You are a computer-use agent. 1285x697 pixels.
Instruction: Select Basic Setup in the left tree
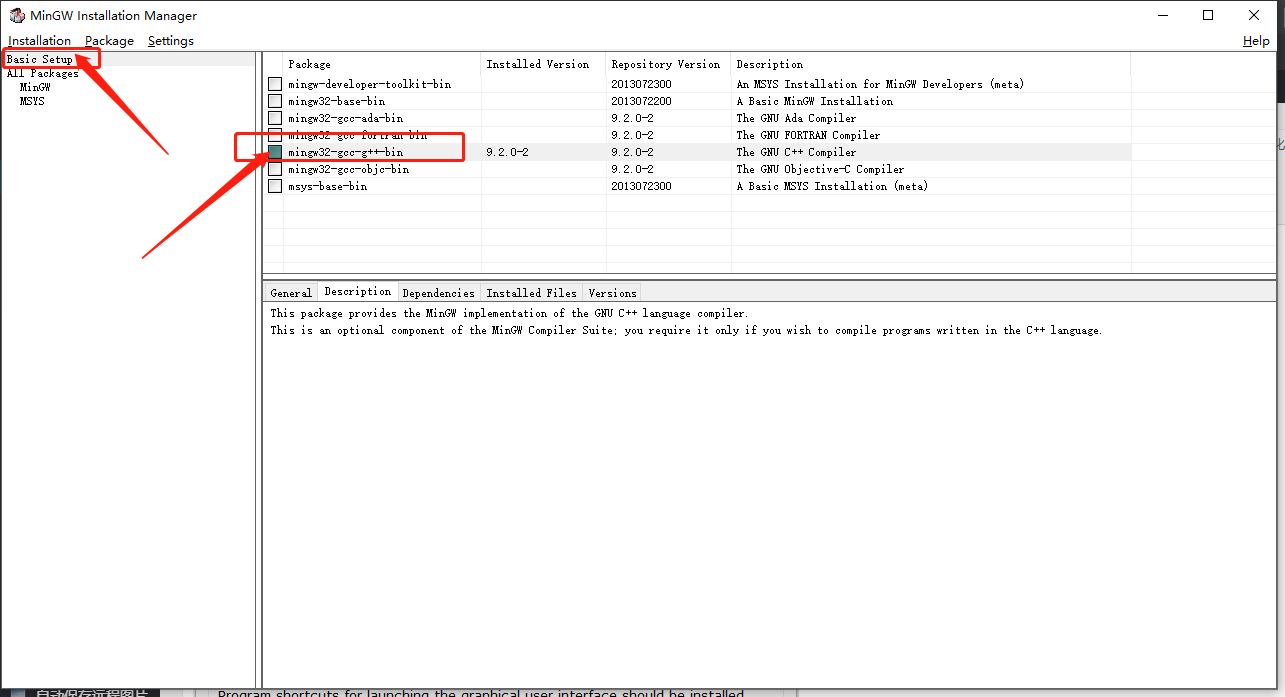40,59
